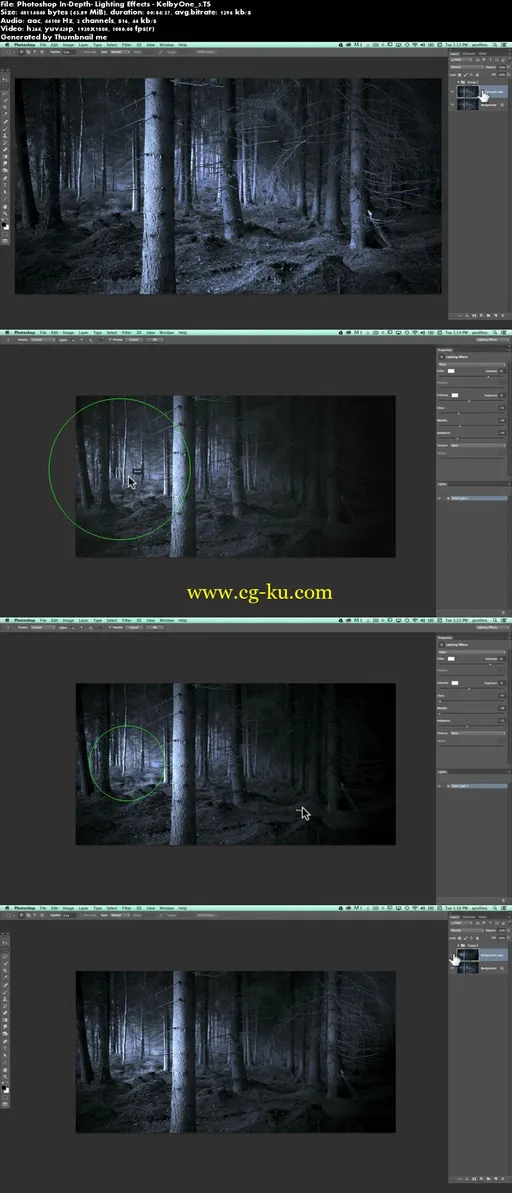The image size is (512, 1193).
Task: Click light center pin in second screenshot's canvas
Action: coord(119,469)
